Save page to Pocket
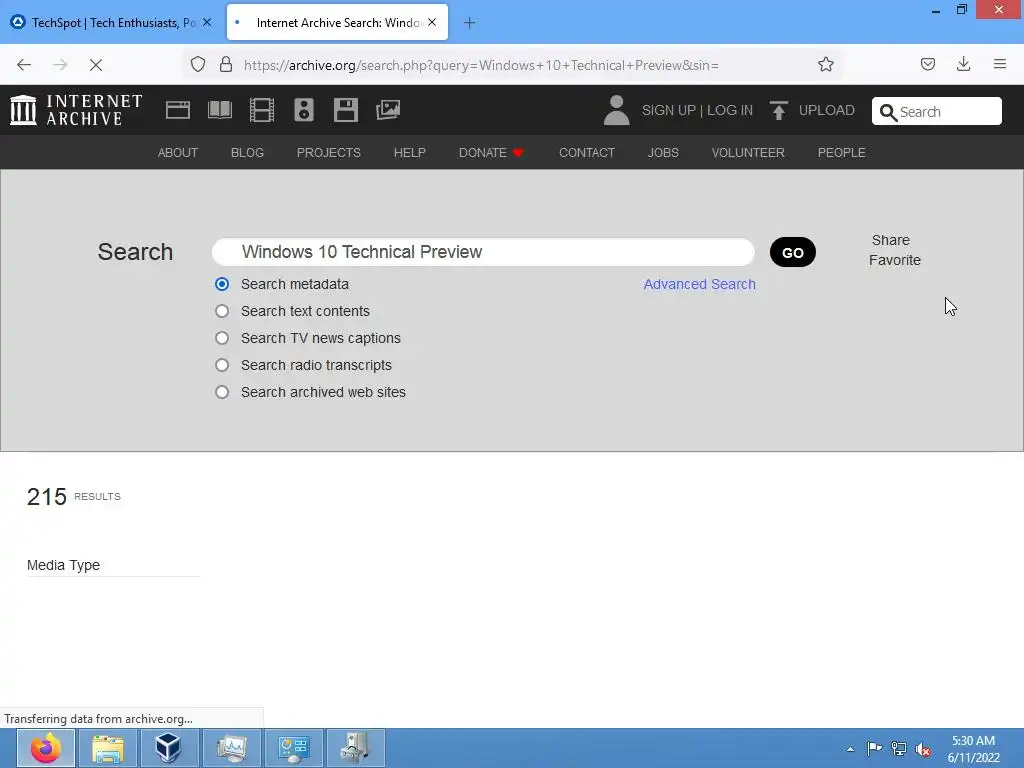This screenshot has height=768, width=1024. [927, 65]
